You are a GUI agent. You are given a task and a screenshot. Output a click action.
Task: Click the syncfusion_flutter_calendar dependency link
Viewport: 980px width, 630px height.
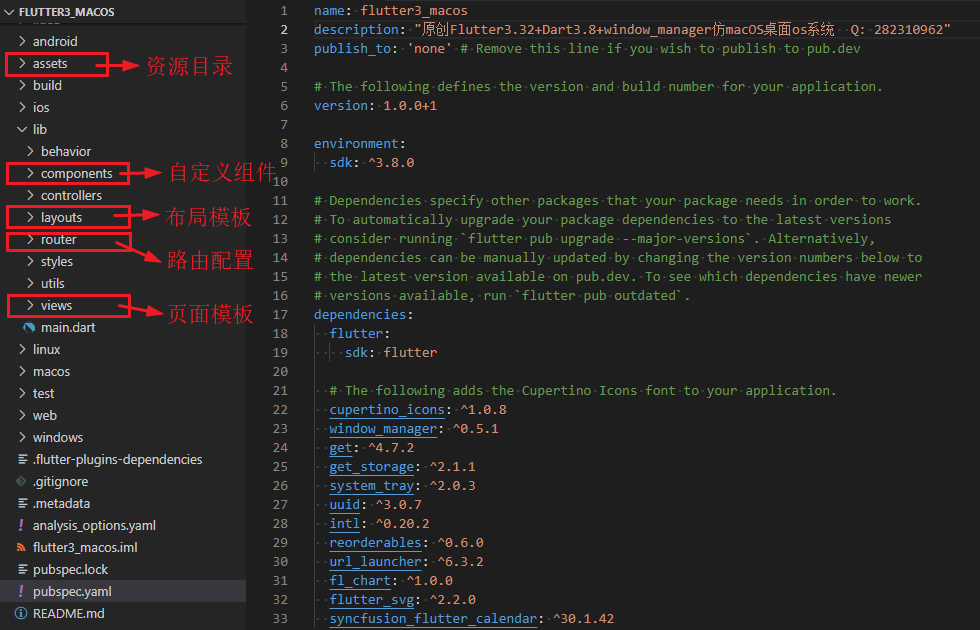[434, 619]
